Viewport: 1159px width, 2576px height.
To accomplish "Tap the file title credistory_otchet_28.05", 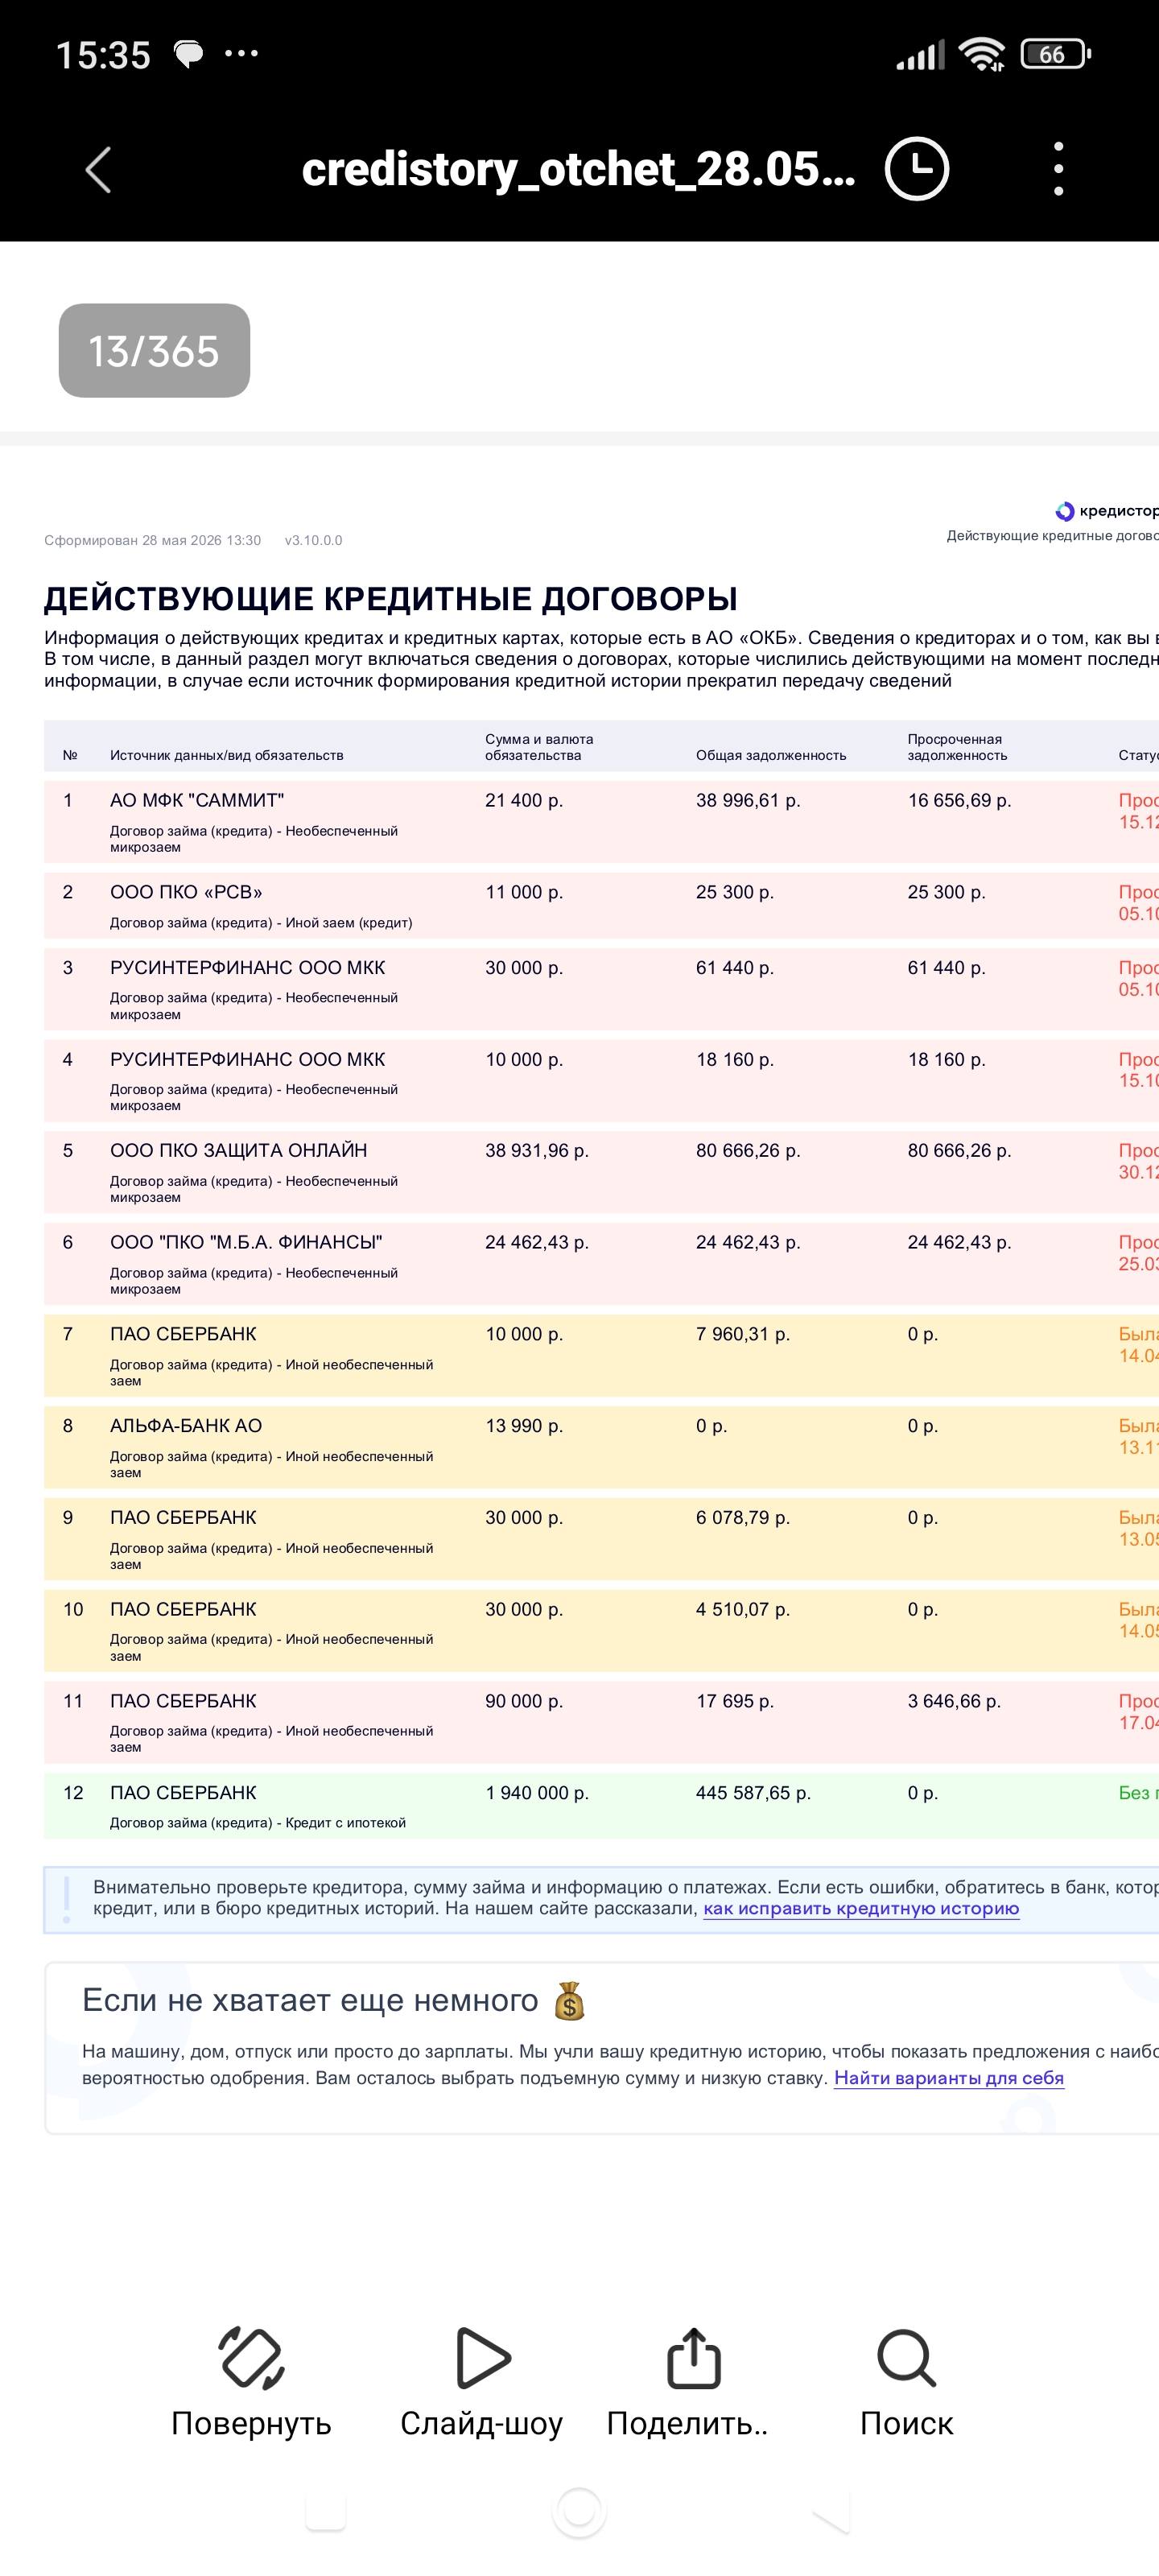I will [578, 169].
